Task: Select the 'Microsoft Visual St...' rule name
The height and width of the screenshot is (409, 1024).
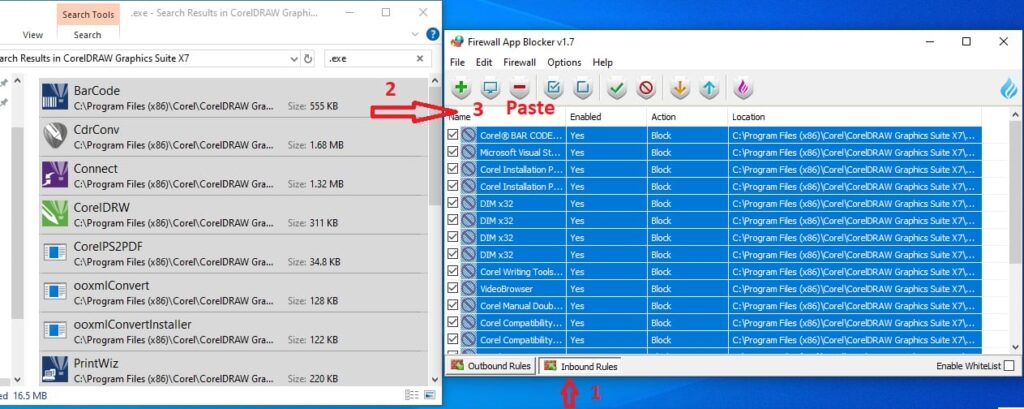Action: [x=521, y=153]
